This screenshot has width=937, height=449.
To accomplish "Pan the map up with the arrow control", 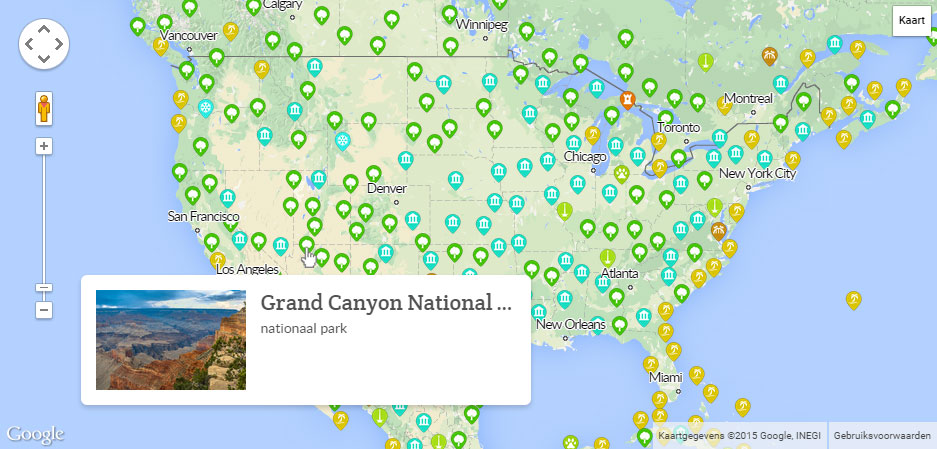I will tap(44, 29).
